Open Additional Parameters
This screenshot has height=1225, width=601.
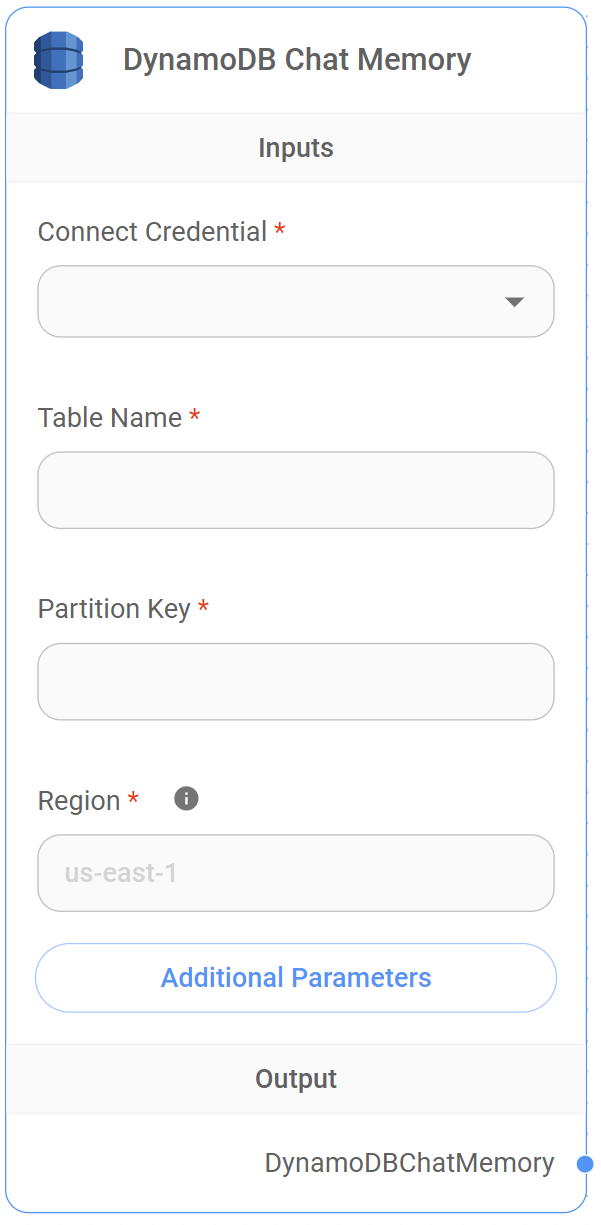(x=296, y=977)
